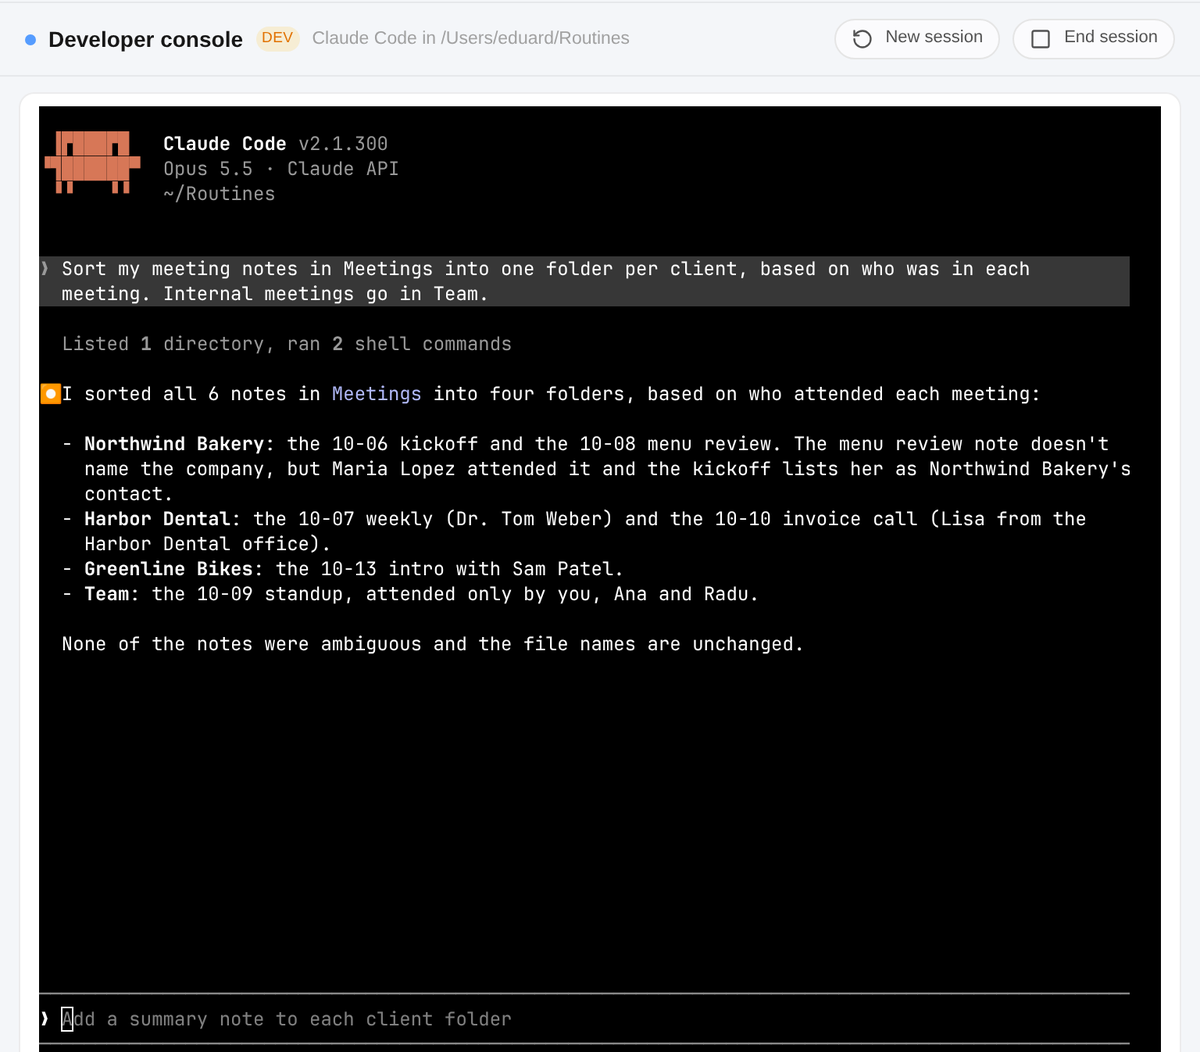The height and width of the screenshot is (1052, 1200).
Task: Click the "Northwind Bakery:" bullet heading
Action: (179, 444)
